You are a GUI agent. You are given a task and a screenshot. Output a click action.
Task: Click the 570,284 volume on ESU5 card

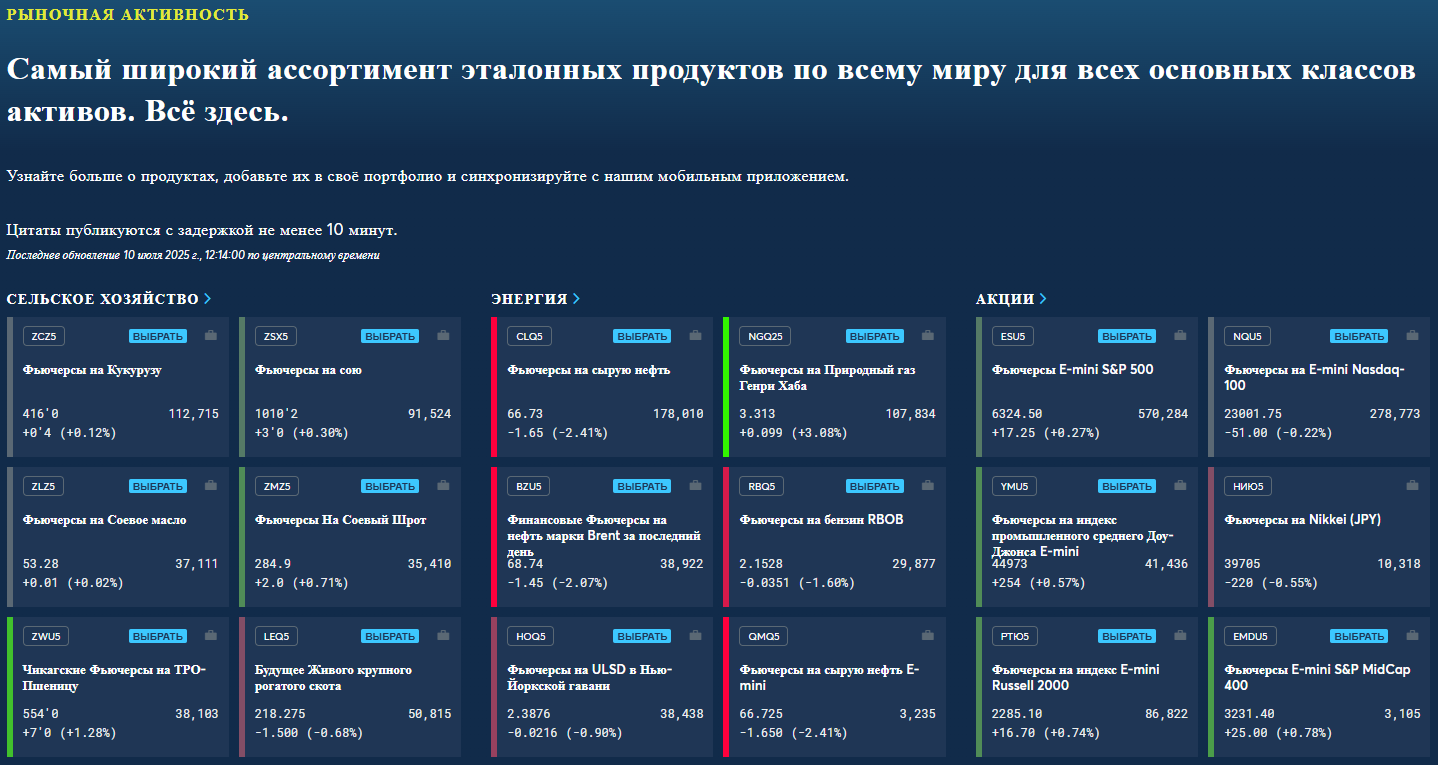(1163, 414)
